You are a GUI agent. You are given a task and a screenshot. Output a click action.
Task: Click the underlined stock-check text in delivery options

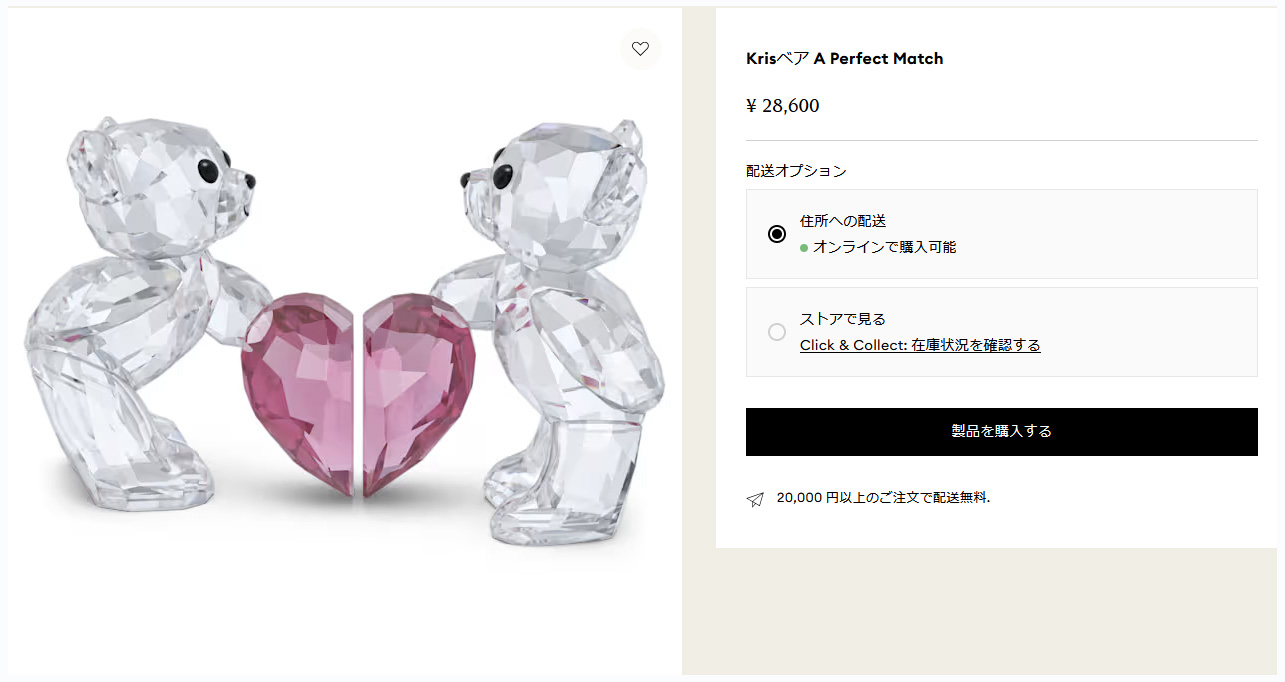click(919, 344)
